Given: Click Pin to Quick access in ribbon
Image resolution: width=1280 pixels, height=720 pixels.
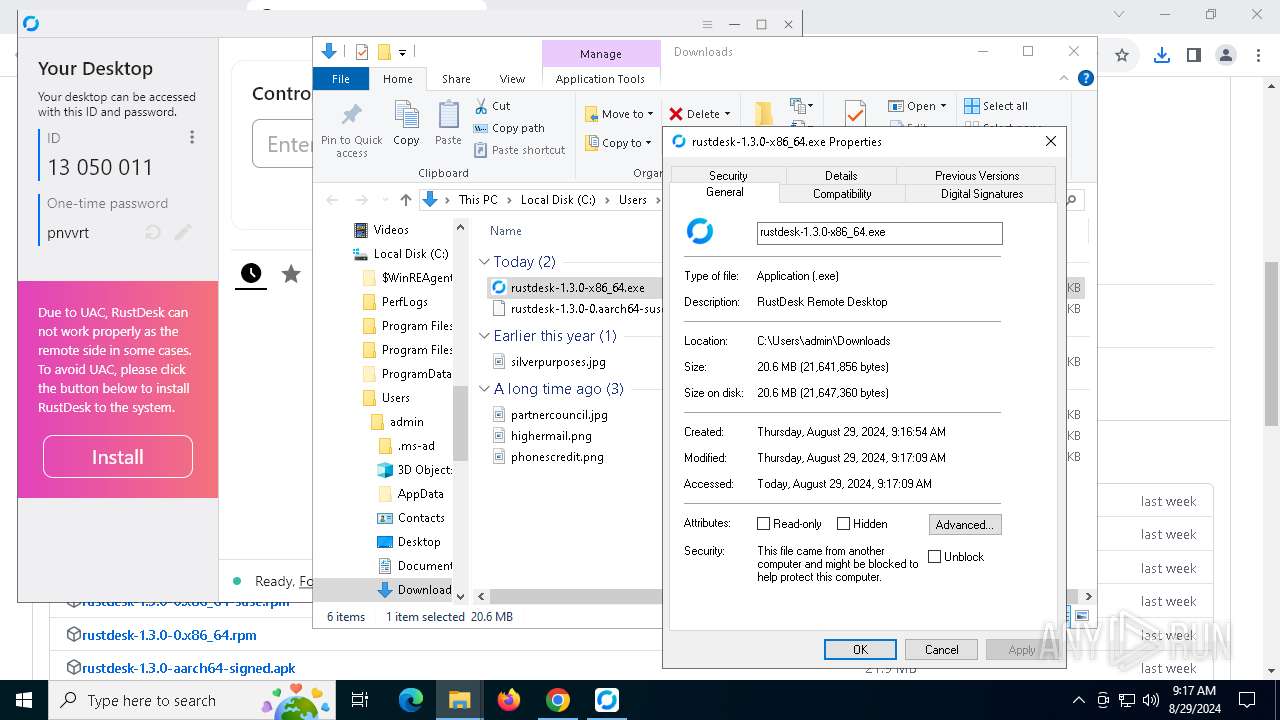Looking at the screenshot, I should 351,128.
